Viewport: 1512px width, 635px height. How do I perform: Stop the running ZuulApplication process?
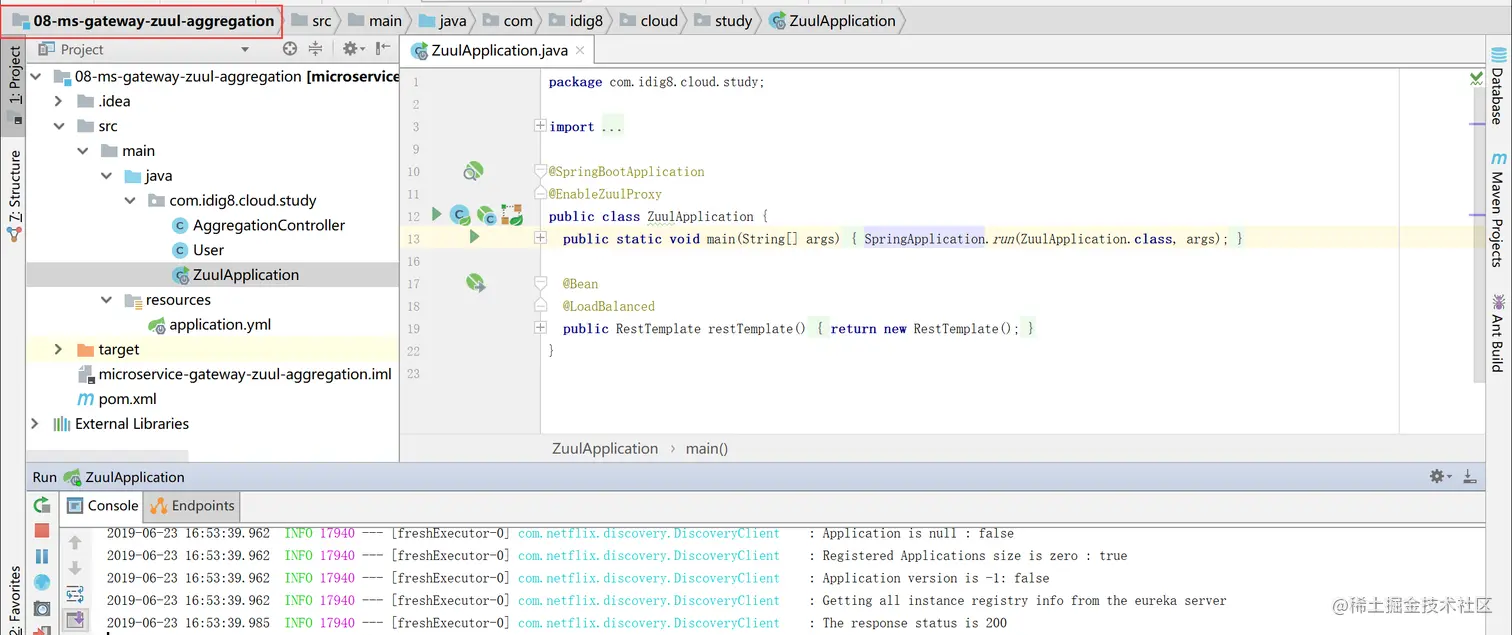click(x=42, y=531)
